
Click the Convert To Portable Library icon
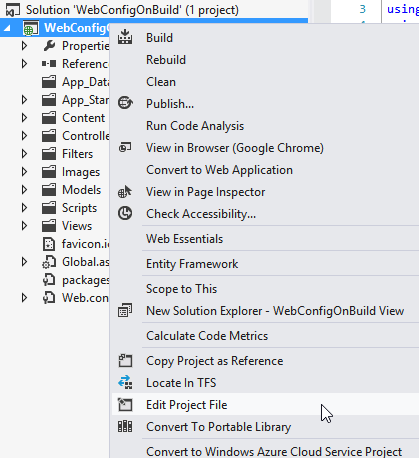(x=125, y=426)
